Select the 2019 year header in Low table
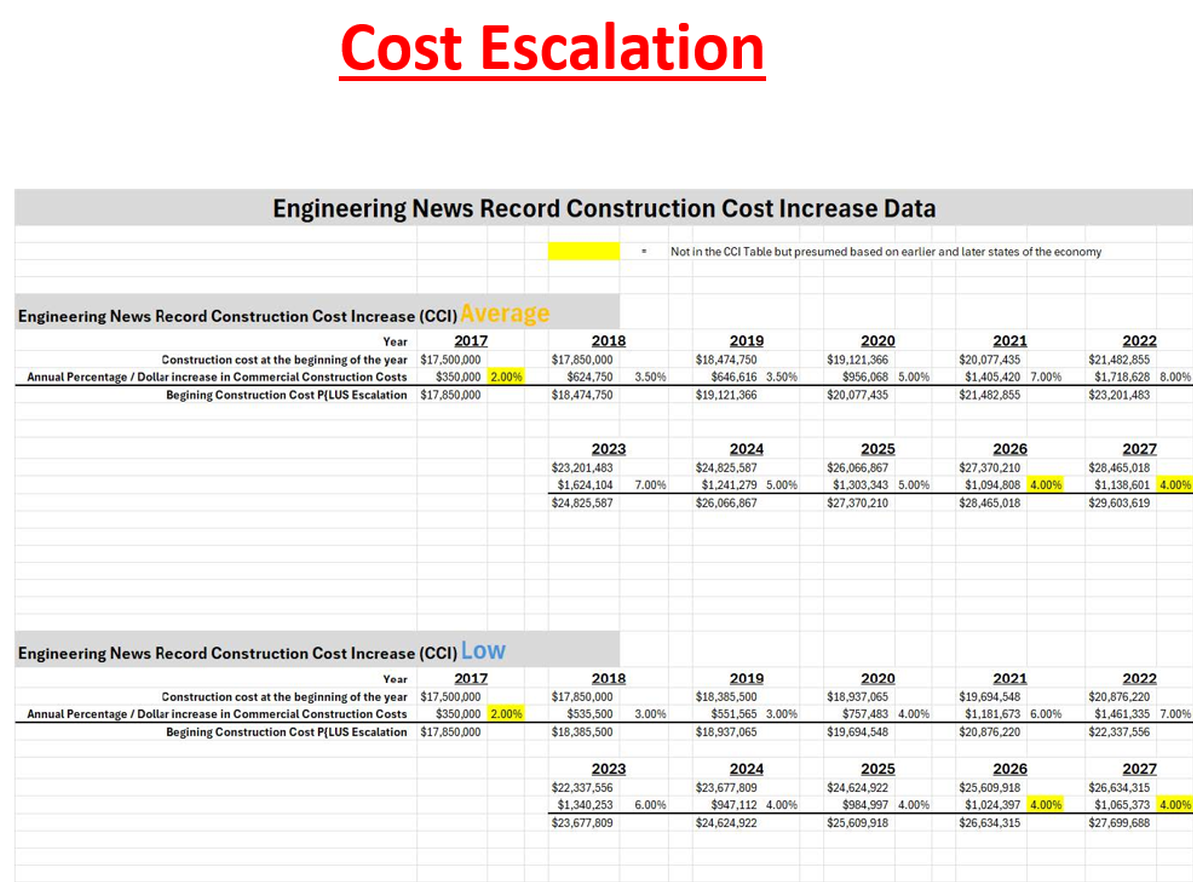The width and height of the screenshot is (1193, 882). tap(746, 678)
